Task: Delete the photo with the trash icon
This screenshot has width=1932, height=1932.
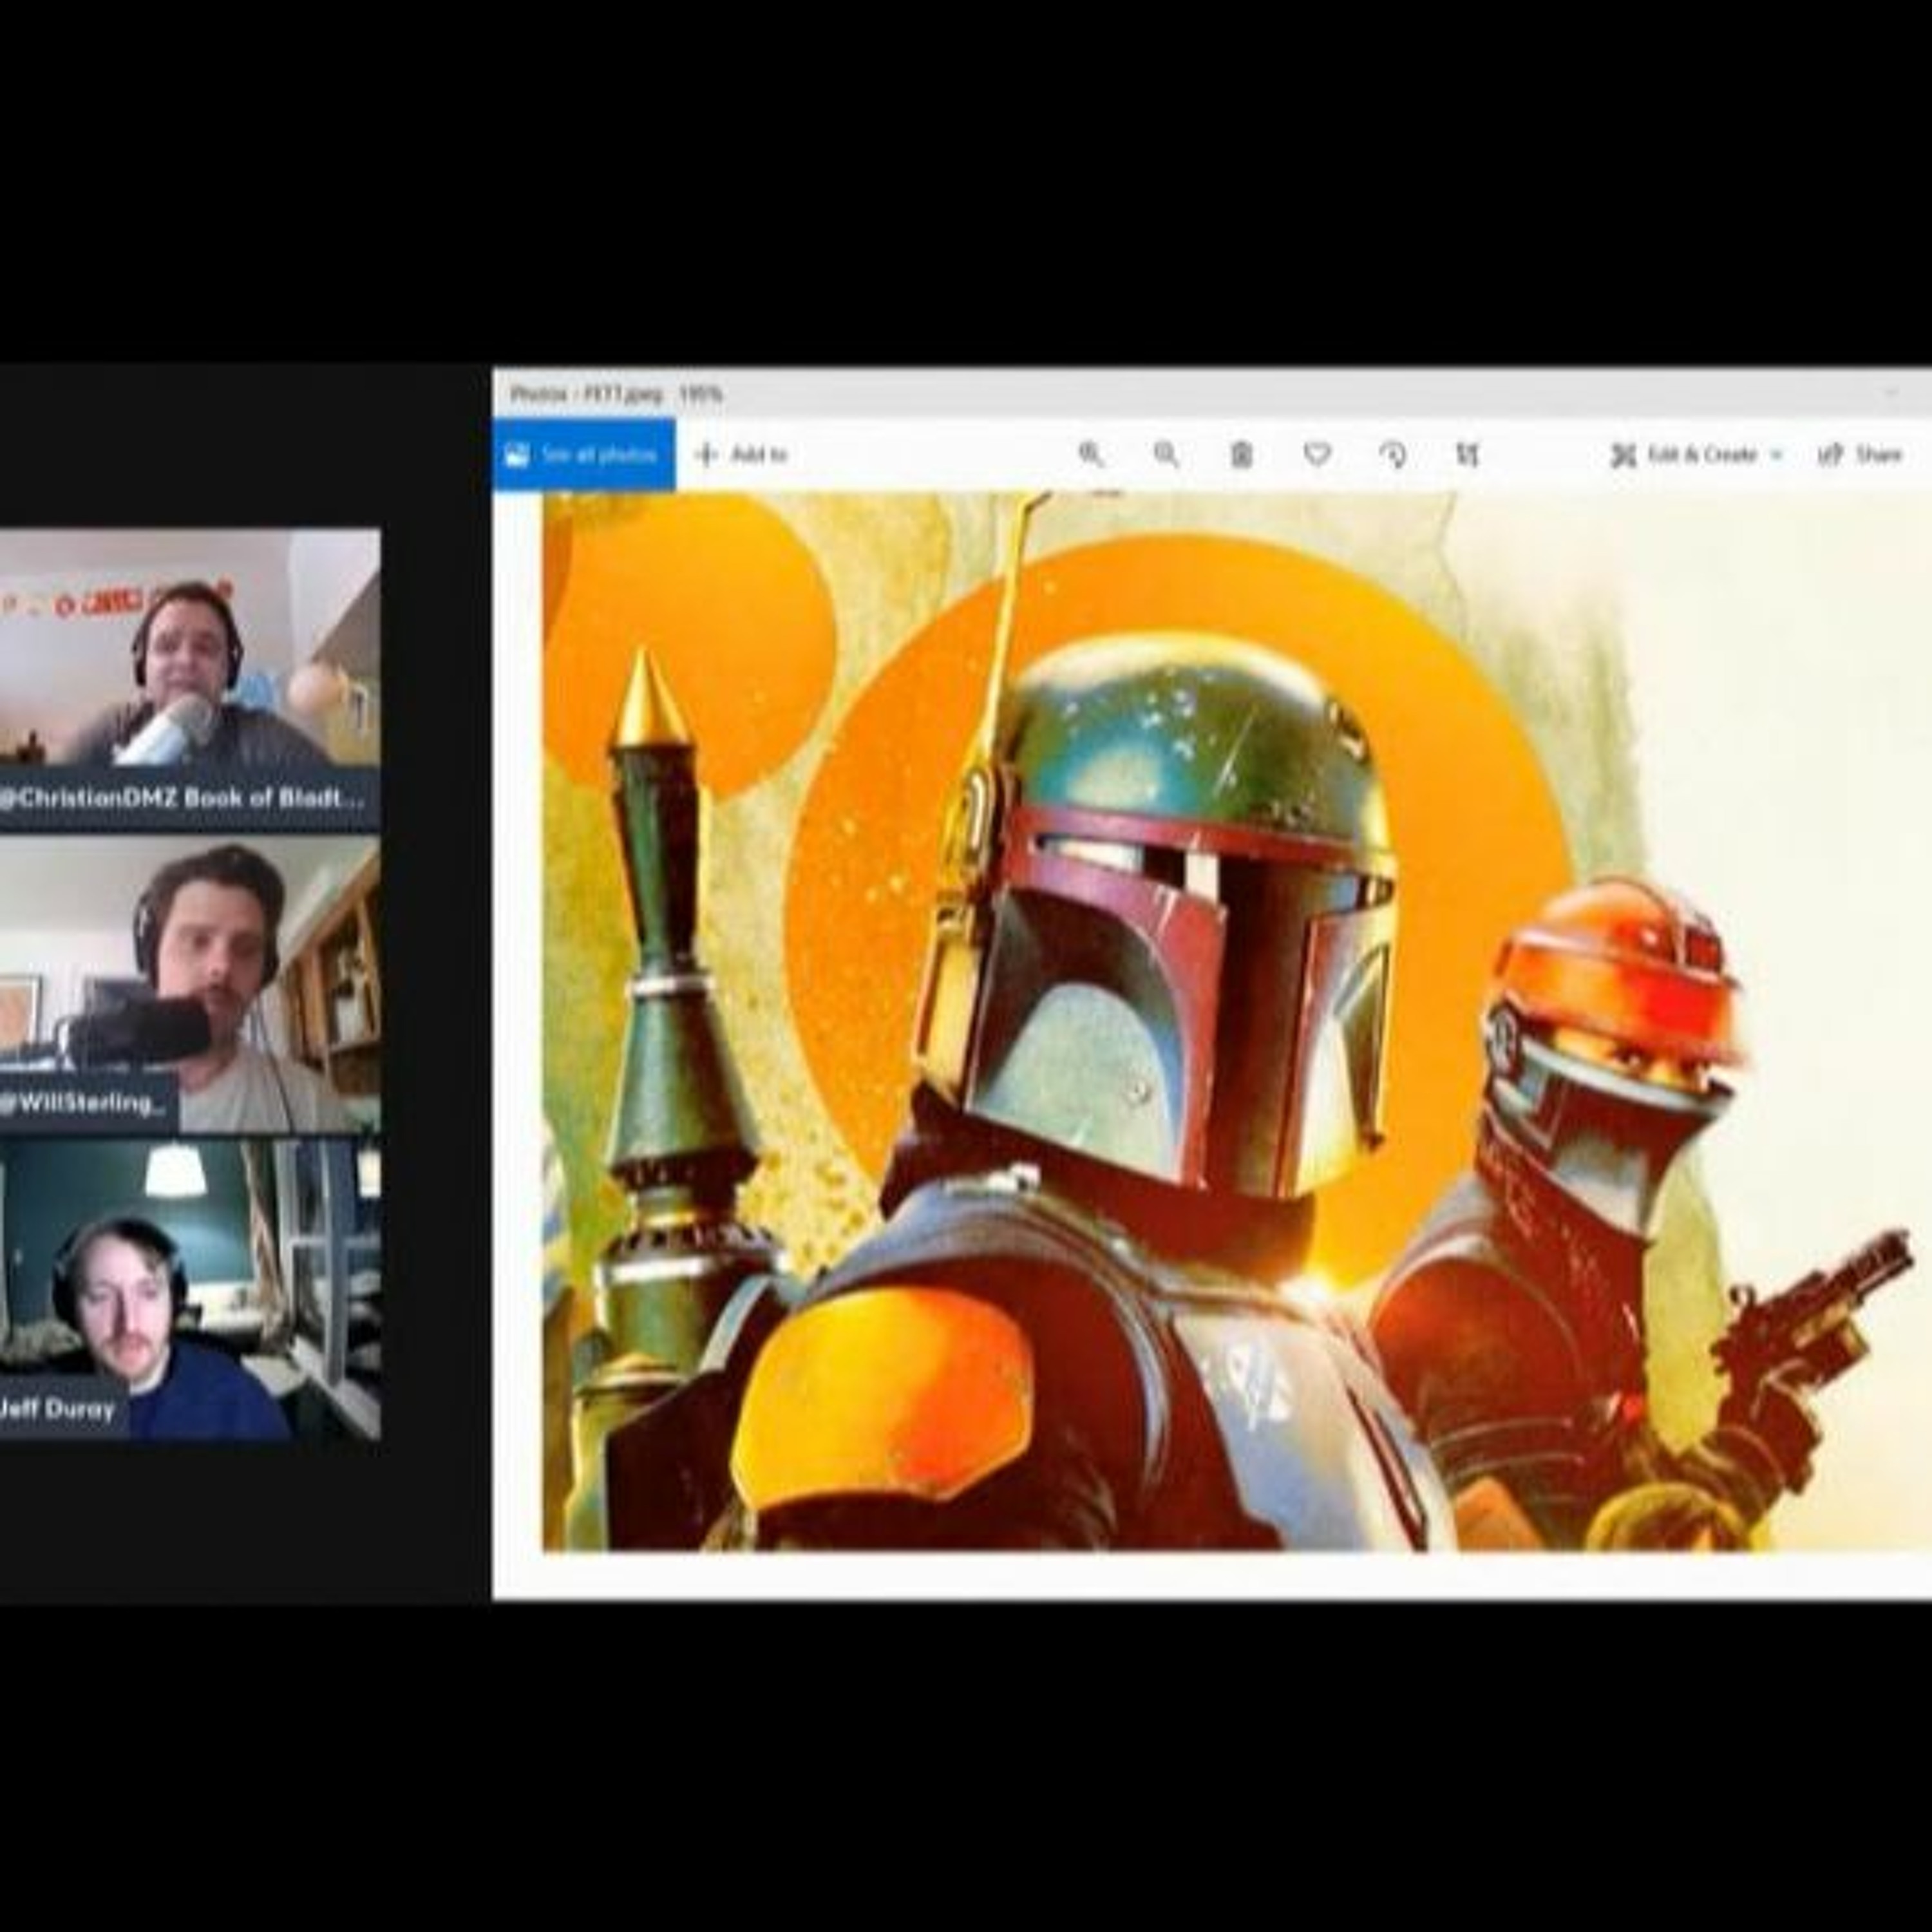Action: [1241, 455]
